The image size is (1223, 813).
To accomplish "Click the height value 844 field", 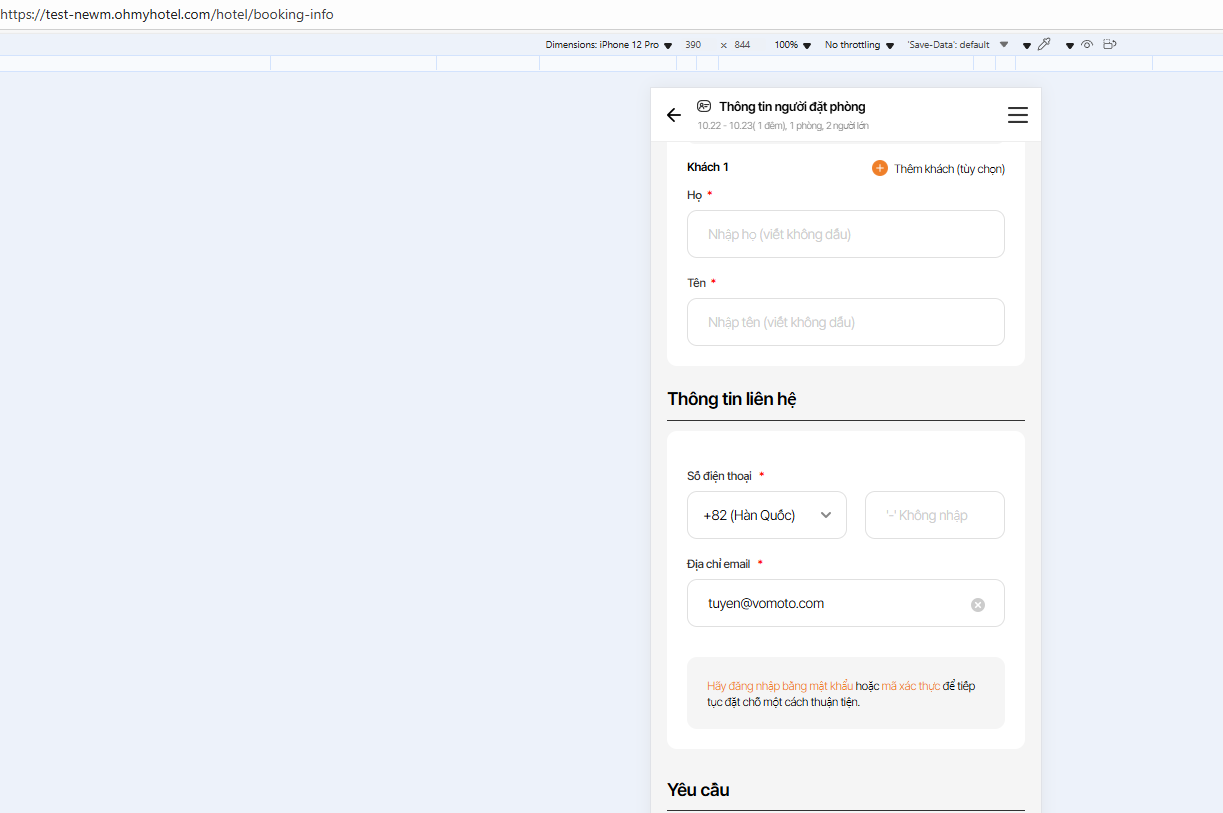I will point(742,45).
